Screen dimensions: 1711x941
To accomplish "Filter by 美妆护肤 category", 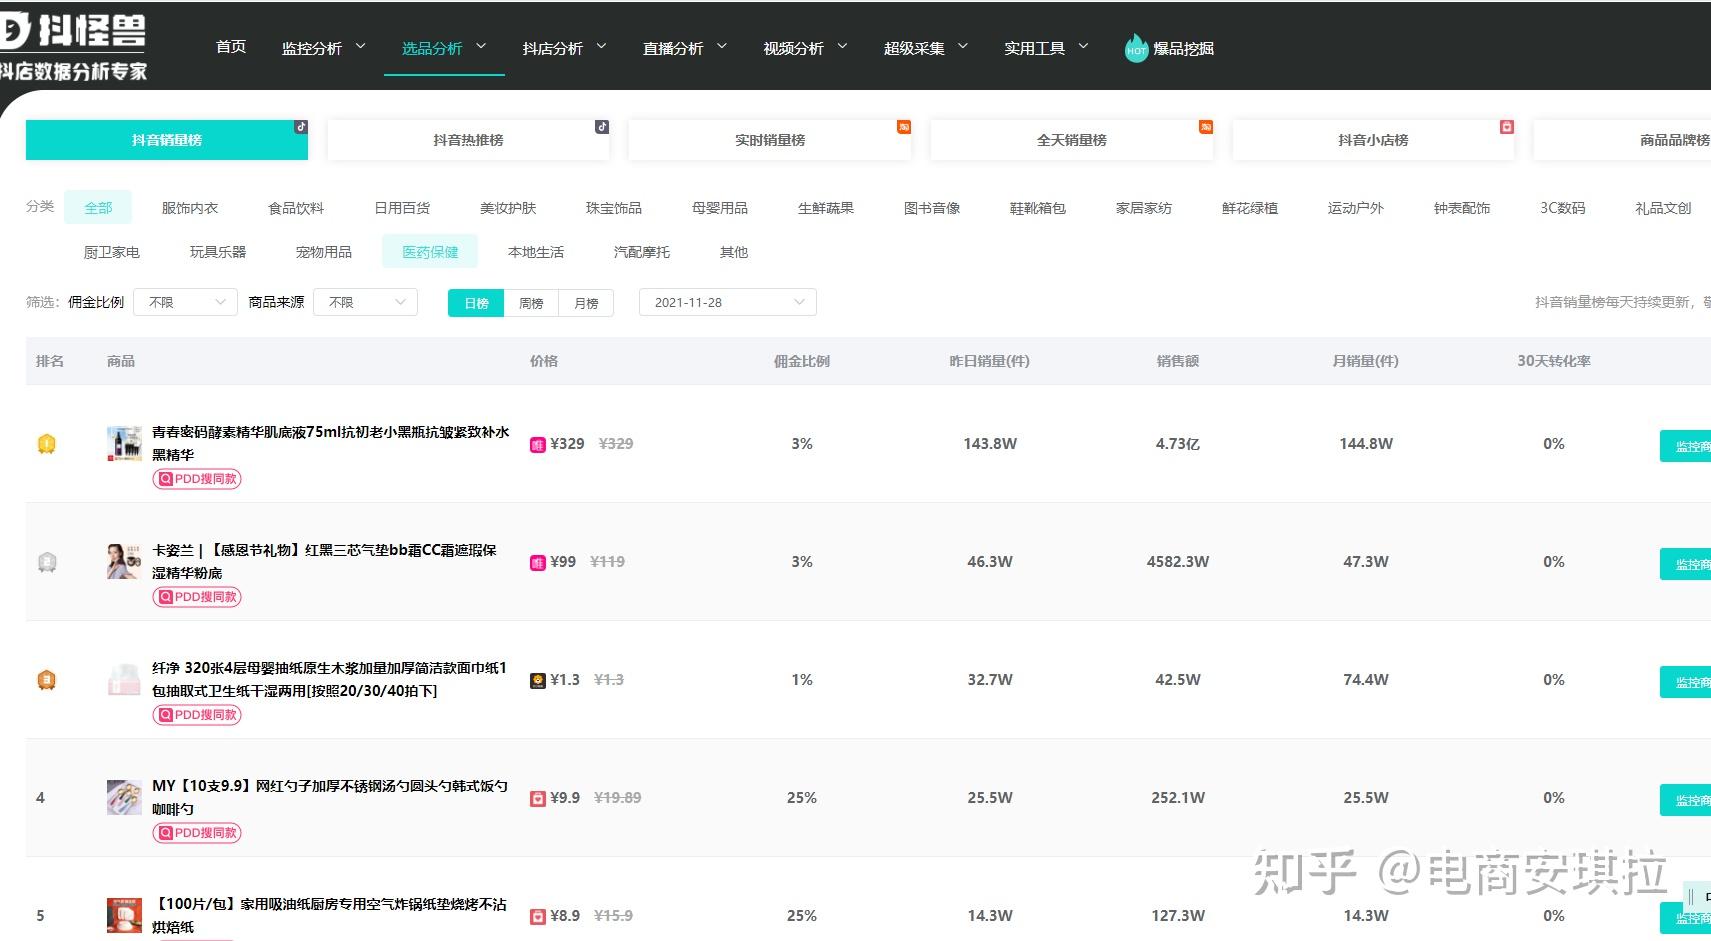I will 508,208.
